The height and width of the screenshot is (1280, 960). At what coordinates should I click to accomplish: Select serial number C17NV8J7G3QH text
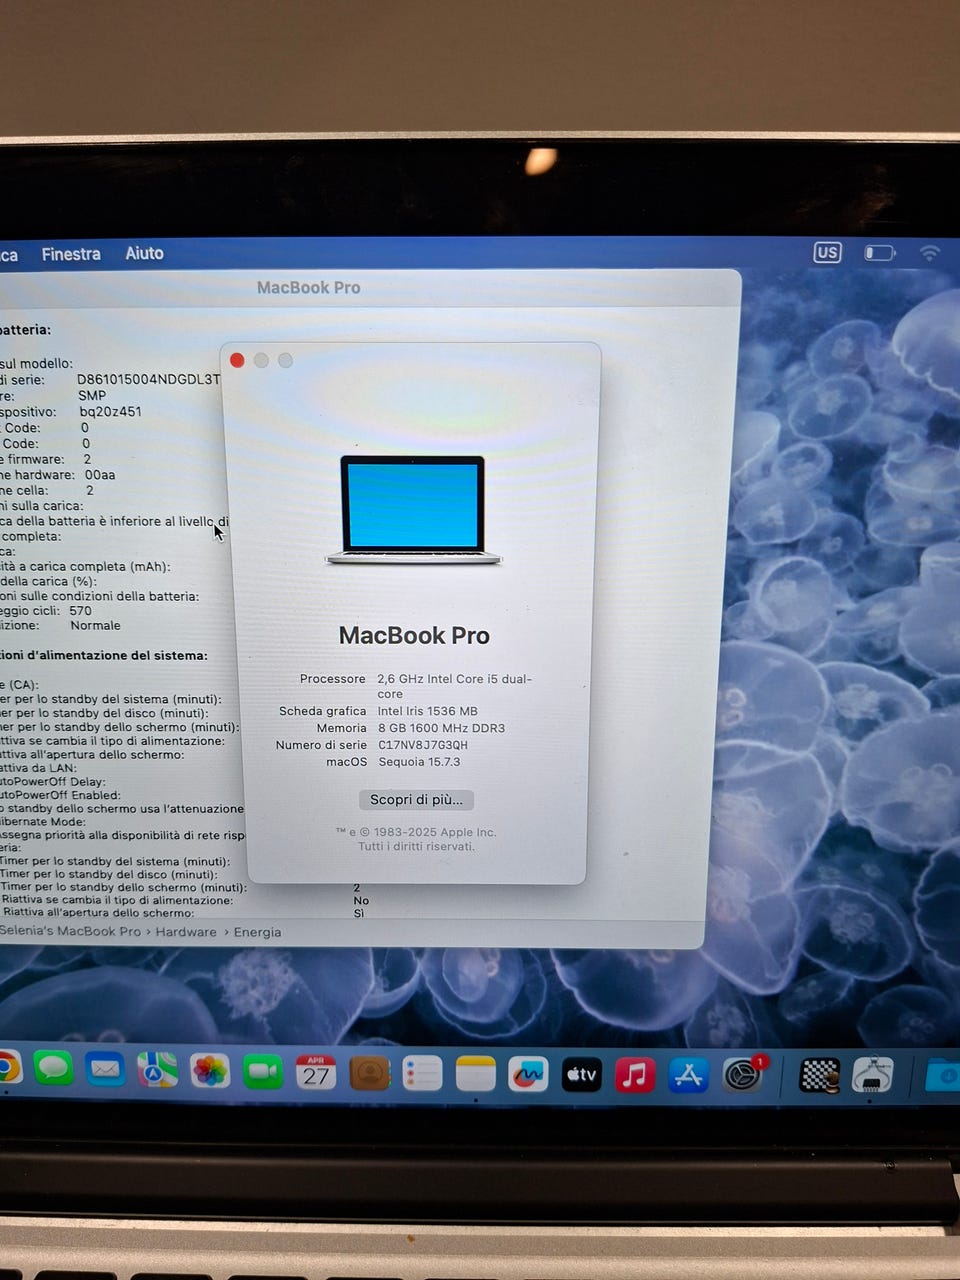423,745
